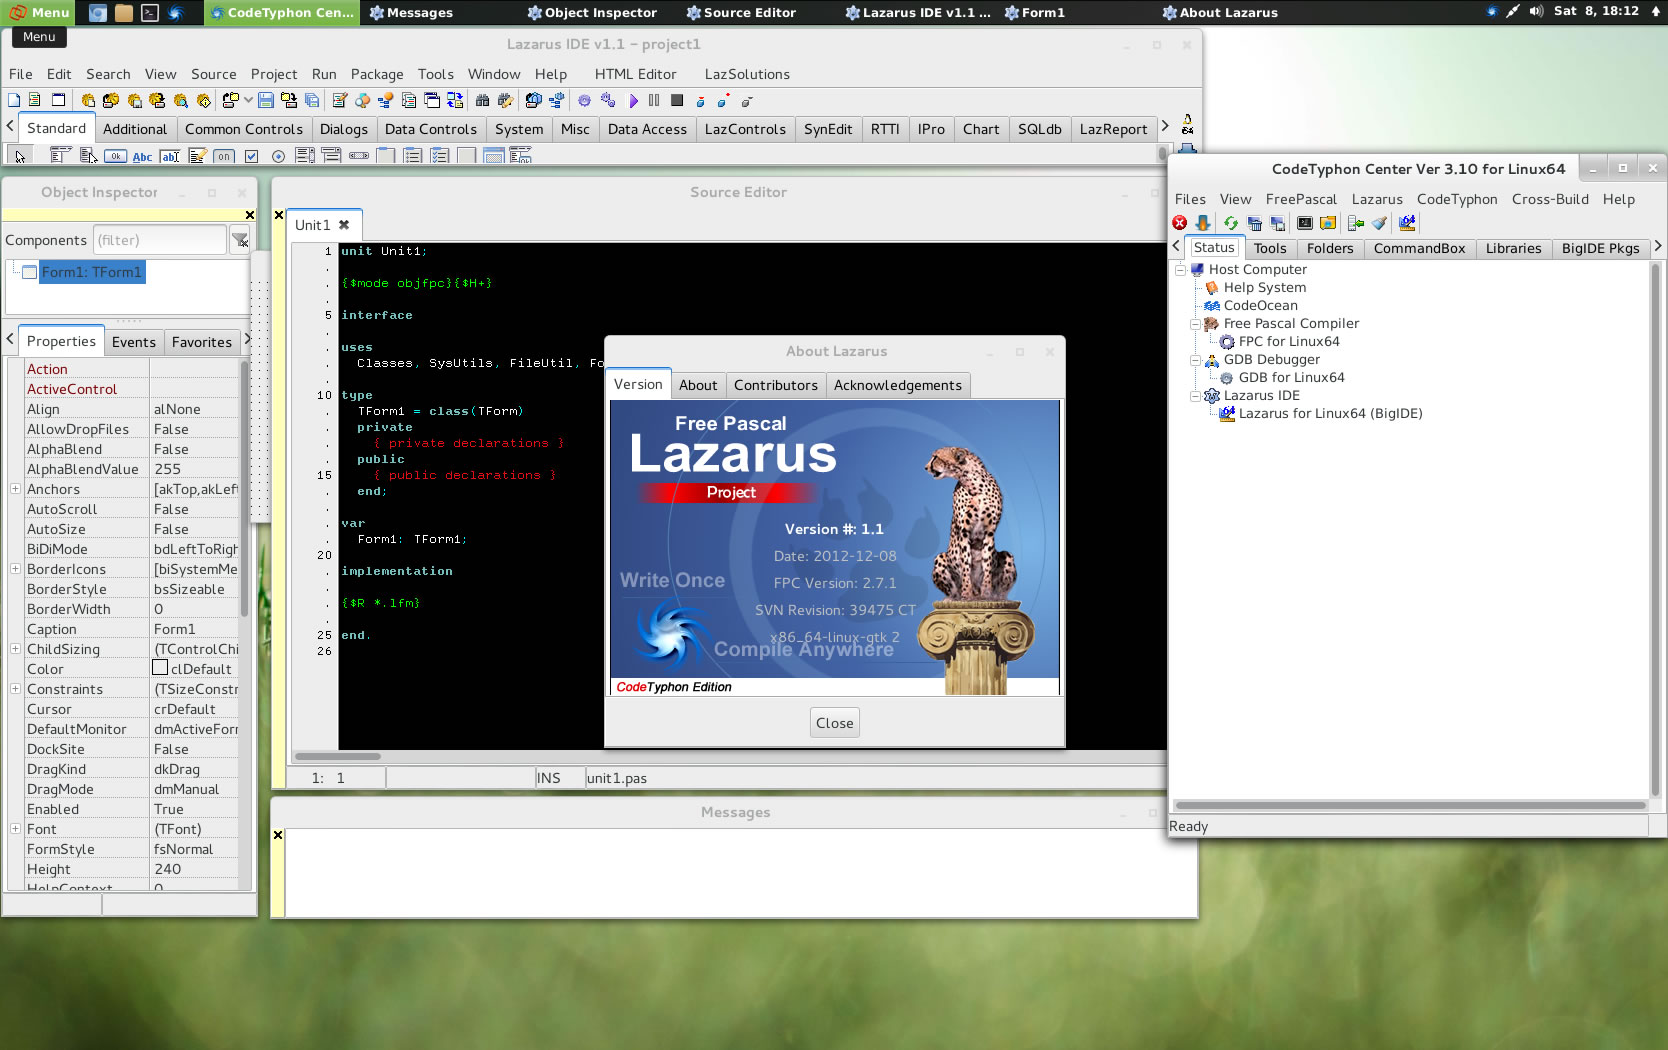Viewport: 1668px width, 1050px height.
Task: Open the dropdown arrow beside the toolbar view-units icon
Action: pos(247,100)
